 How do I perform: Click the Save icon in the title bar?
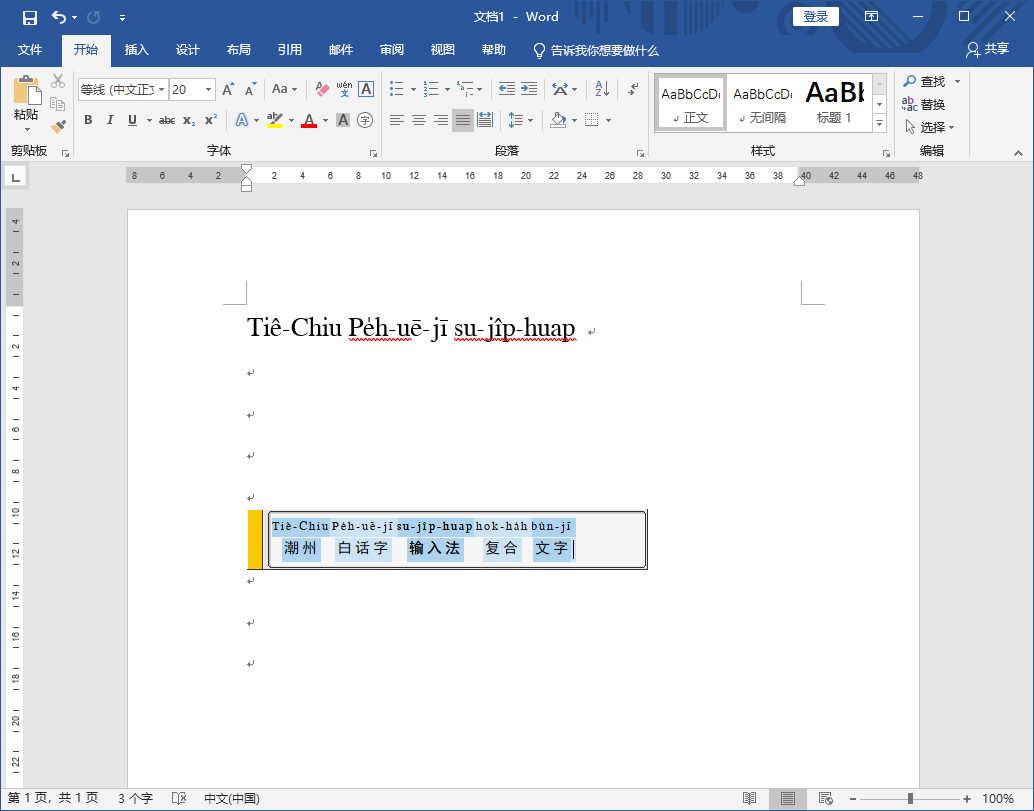coord(30,17)
